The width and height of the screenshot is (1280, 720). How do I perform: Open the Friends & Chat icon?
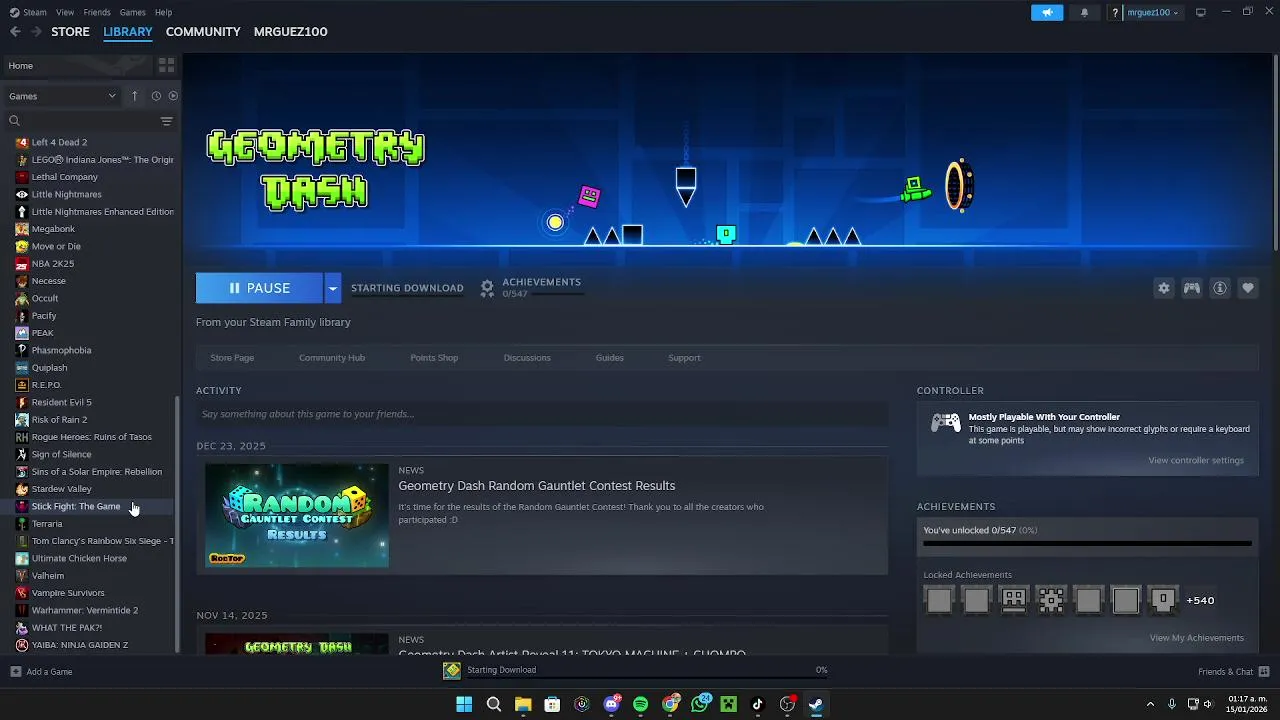click(x=1264, y=671)
